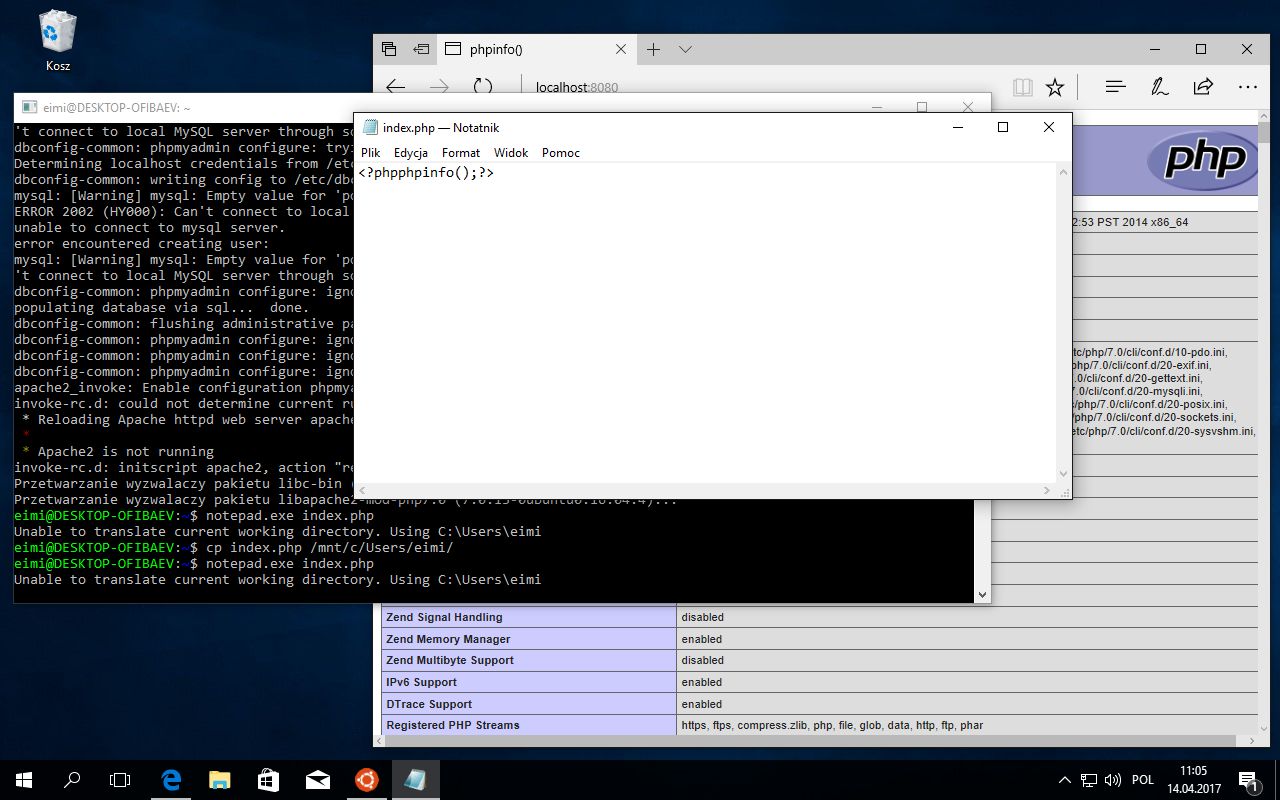Click the terminal scrollbar down arrow

(982, 595)
